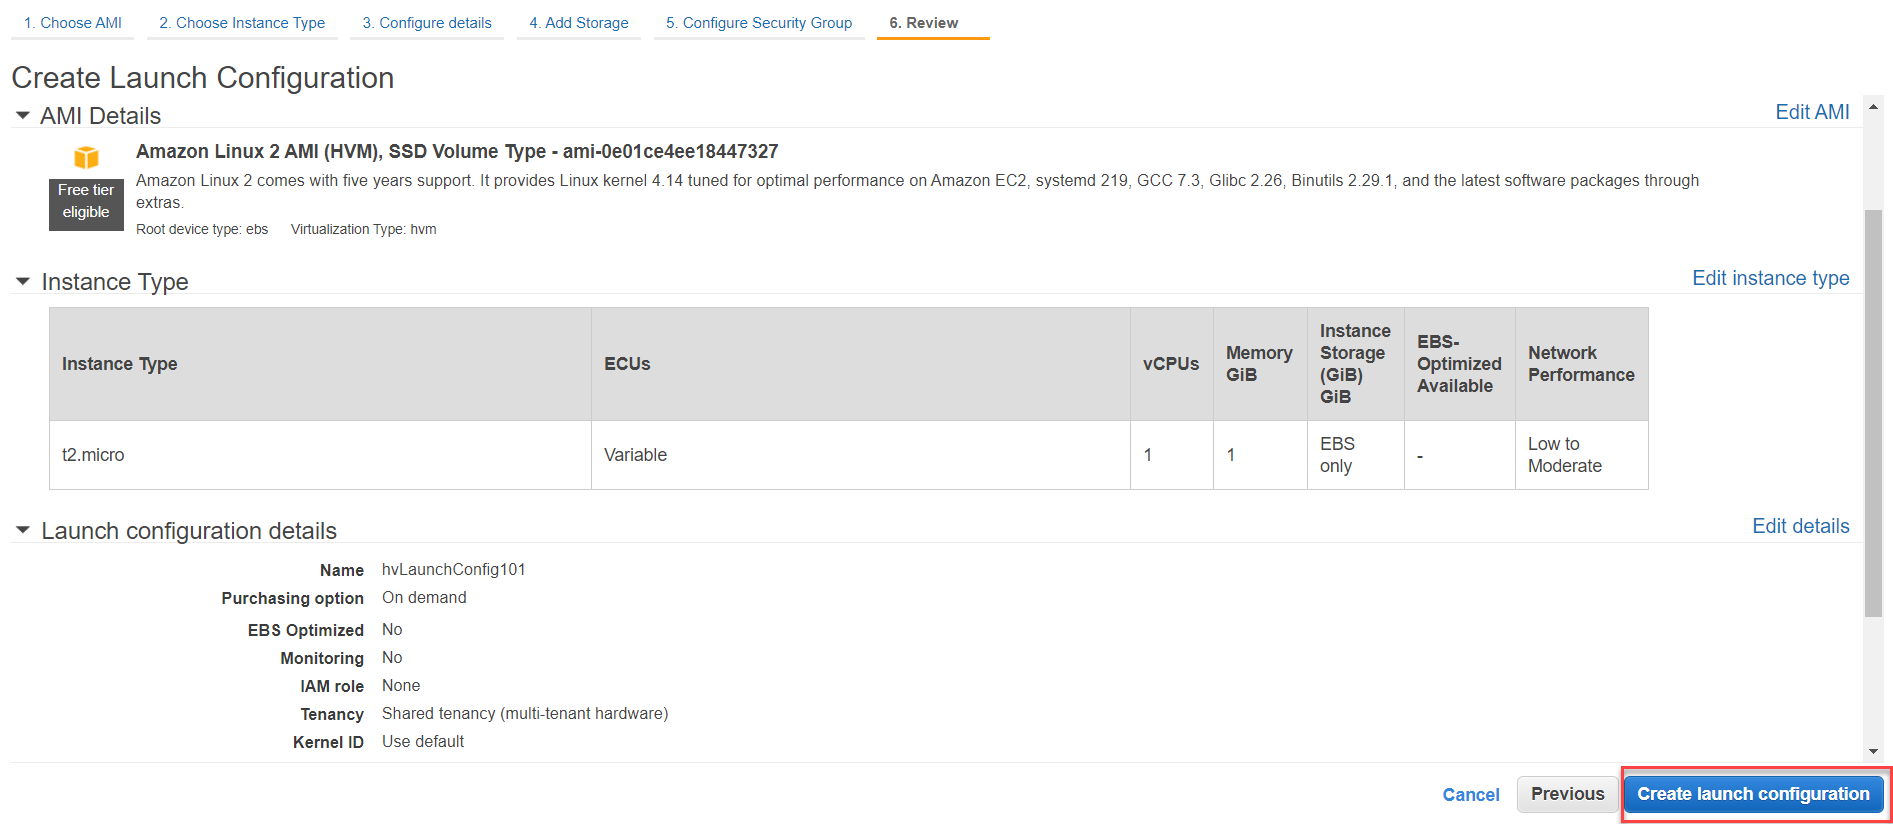Collapse the AMI Details section triangle
1893x824 pixels.
[23, 116]
